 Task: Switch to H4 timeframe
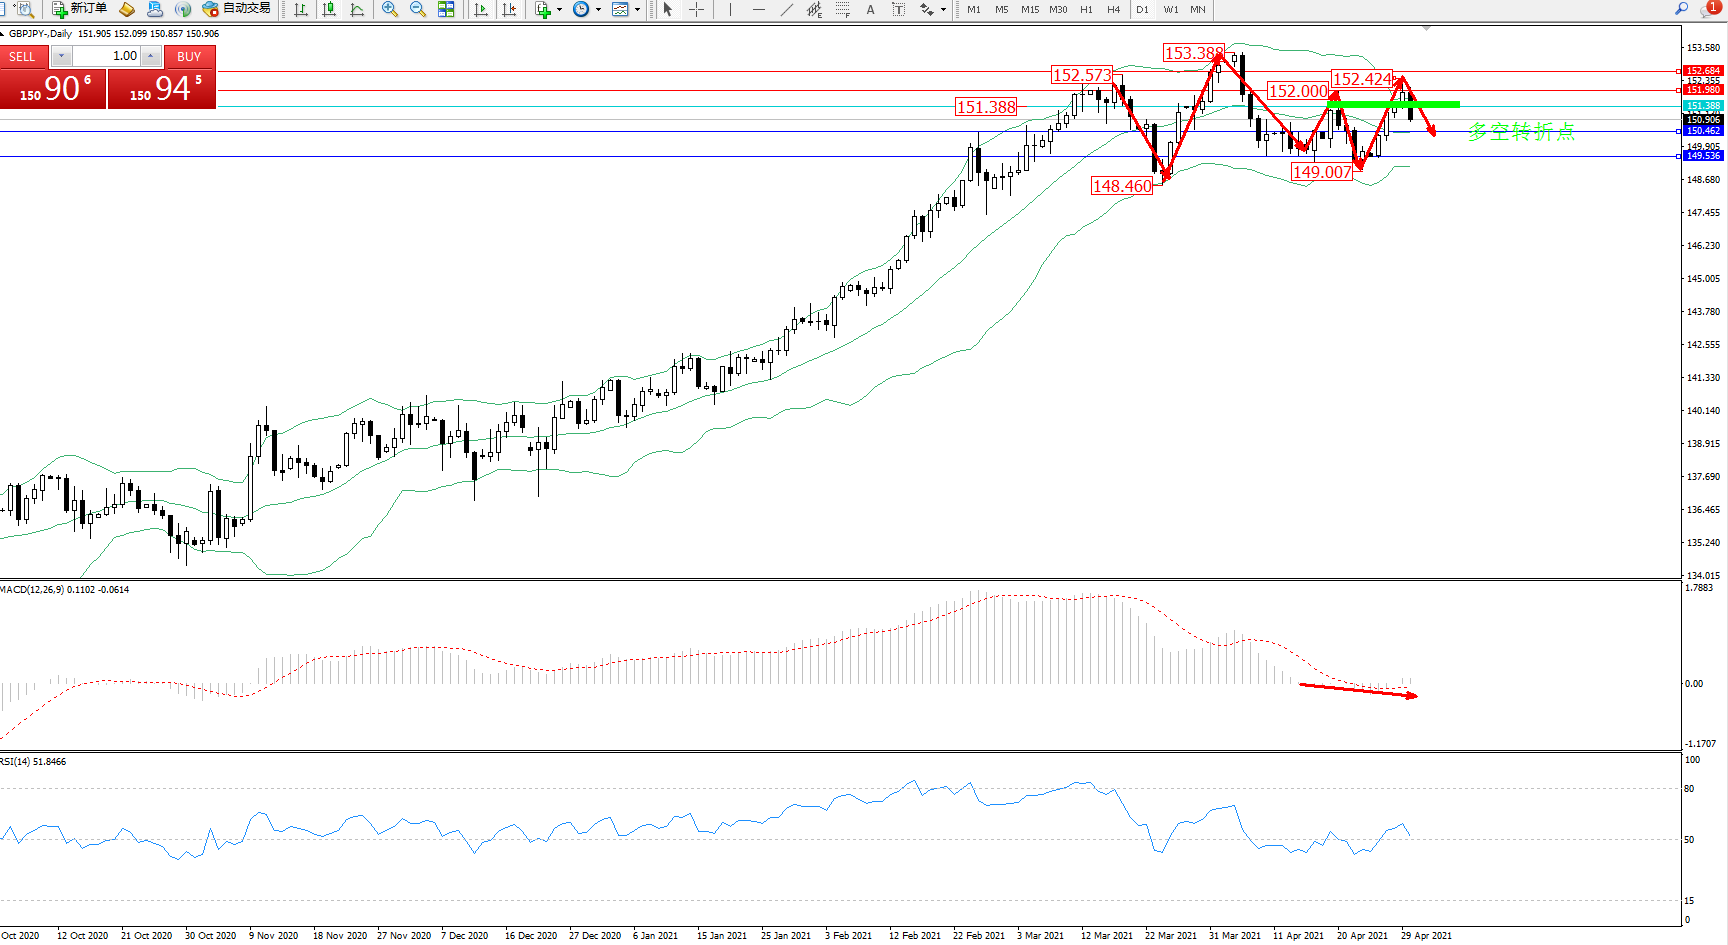click(1113, 9)
